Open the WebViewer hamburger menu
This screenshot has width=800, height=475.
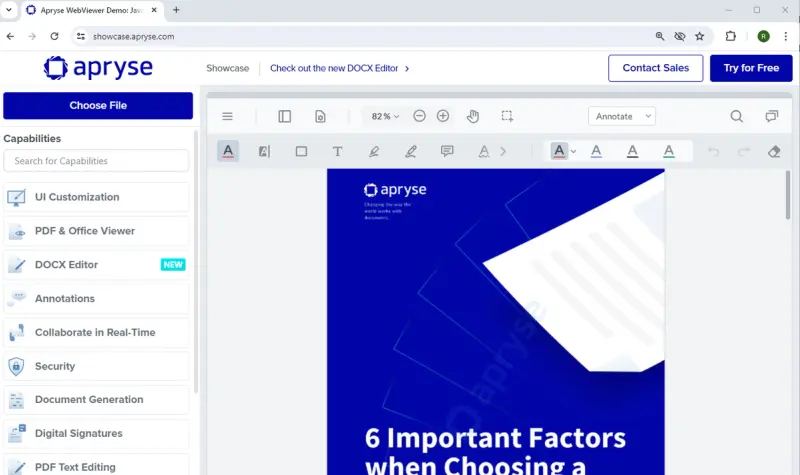228,116
